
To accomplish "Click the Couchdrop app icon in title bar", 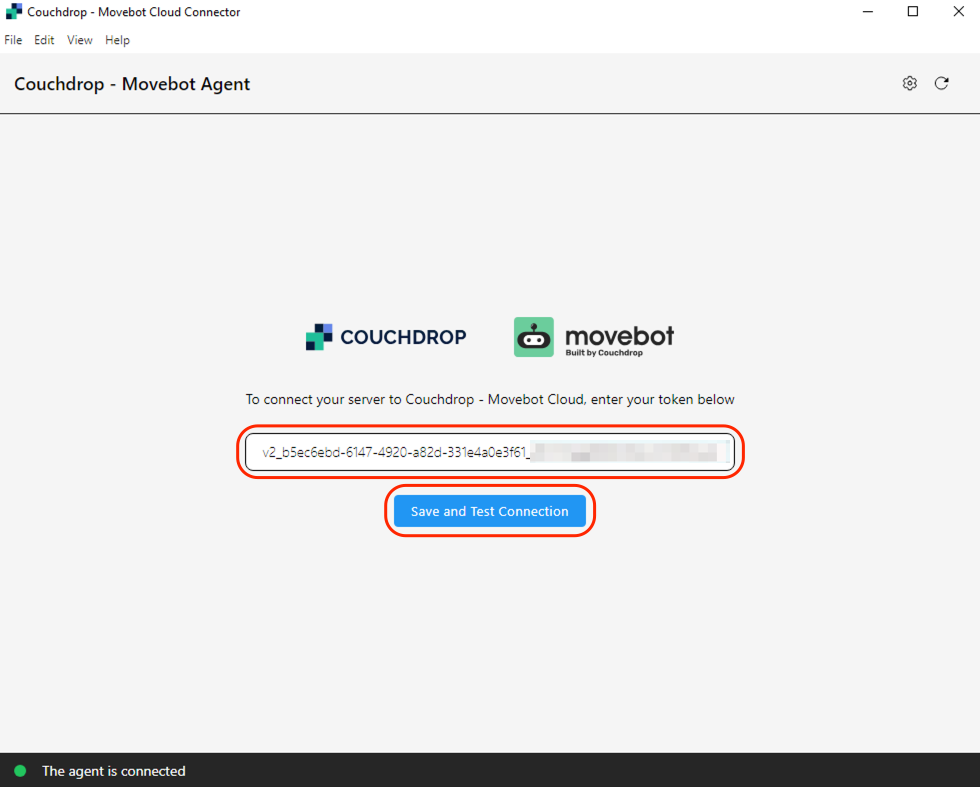I will click(x=13, y=12).
